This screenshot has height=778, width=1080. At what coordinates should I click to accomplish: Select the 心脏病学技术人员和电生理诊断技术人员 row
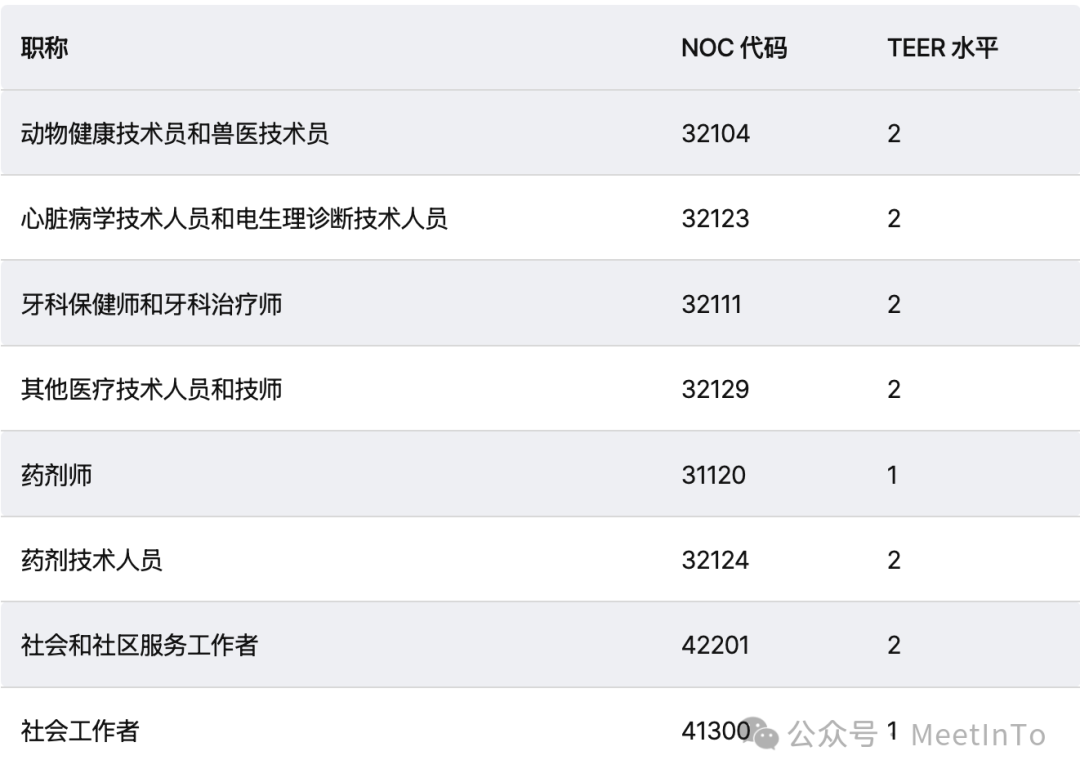click(540, 218)
